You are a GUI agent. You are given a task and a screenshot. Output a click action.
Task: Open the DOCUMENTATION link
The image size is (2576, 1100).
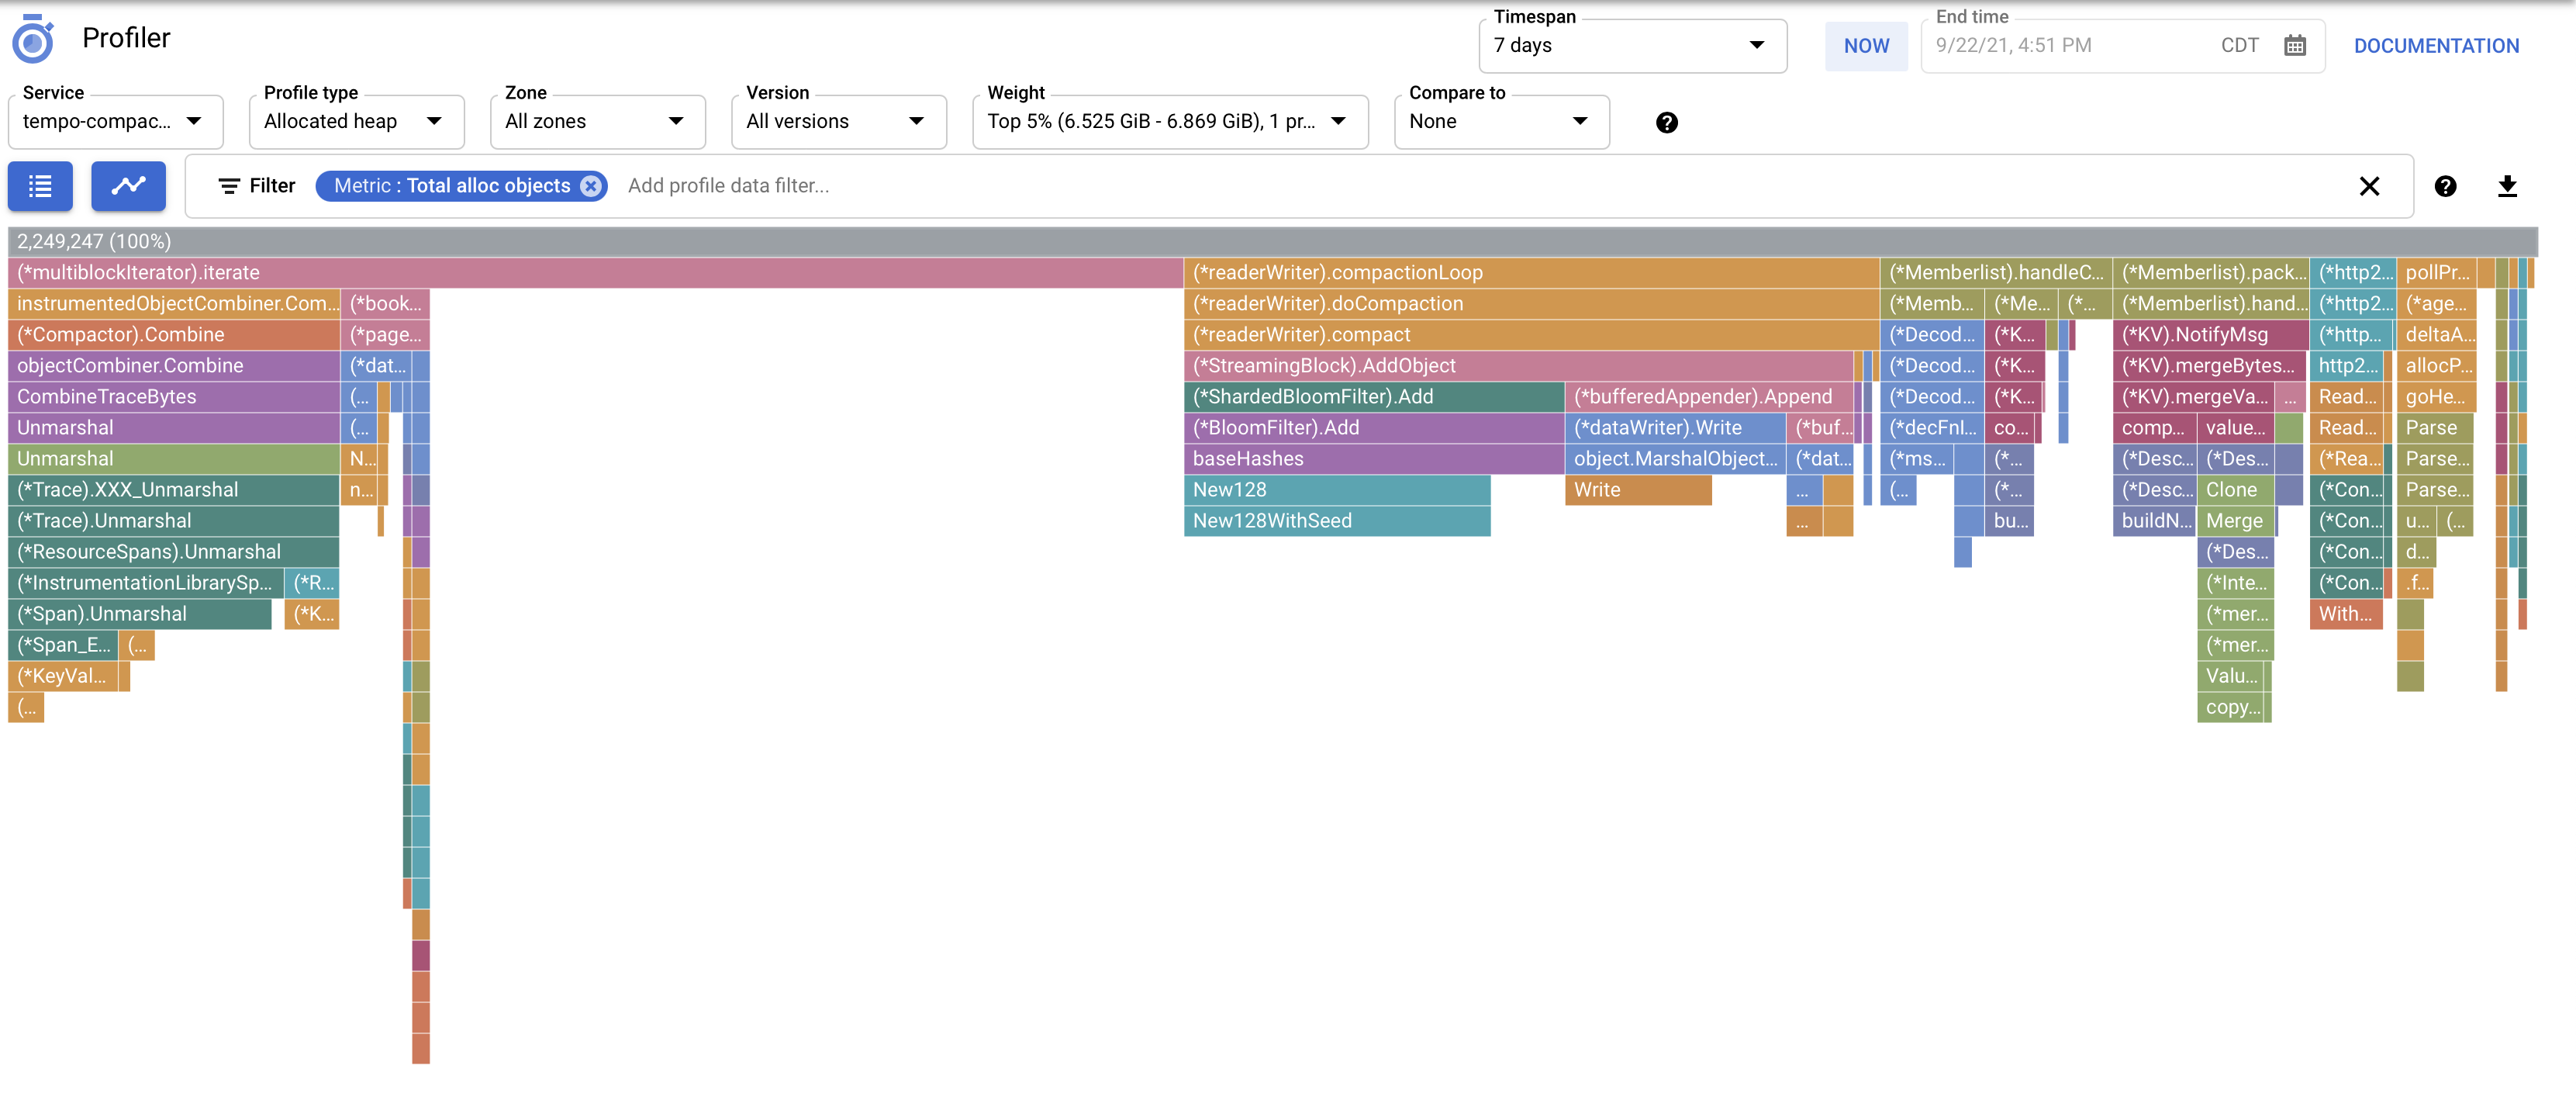pos(2437,45)
